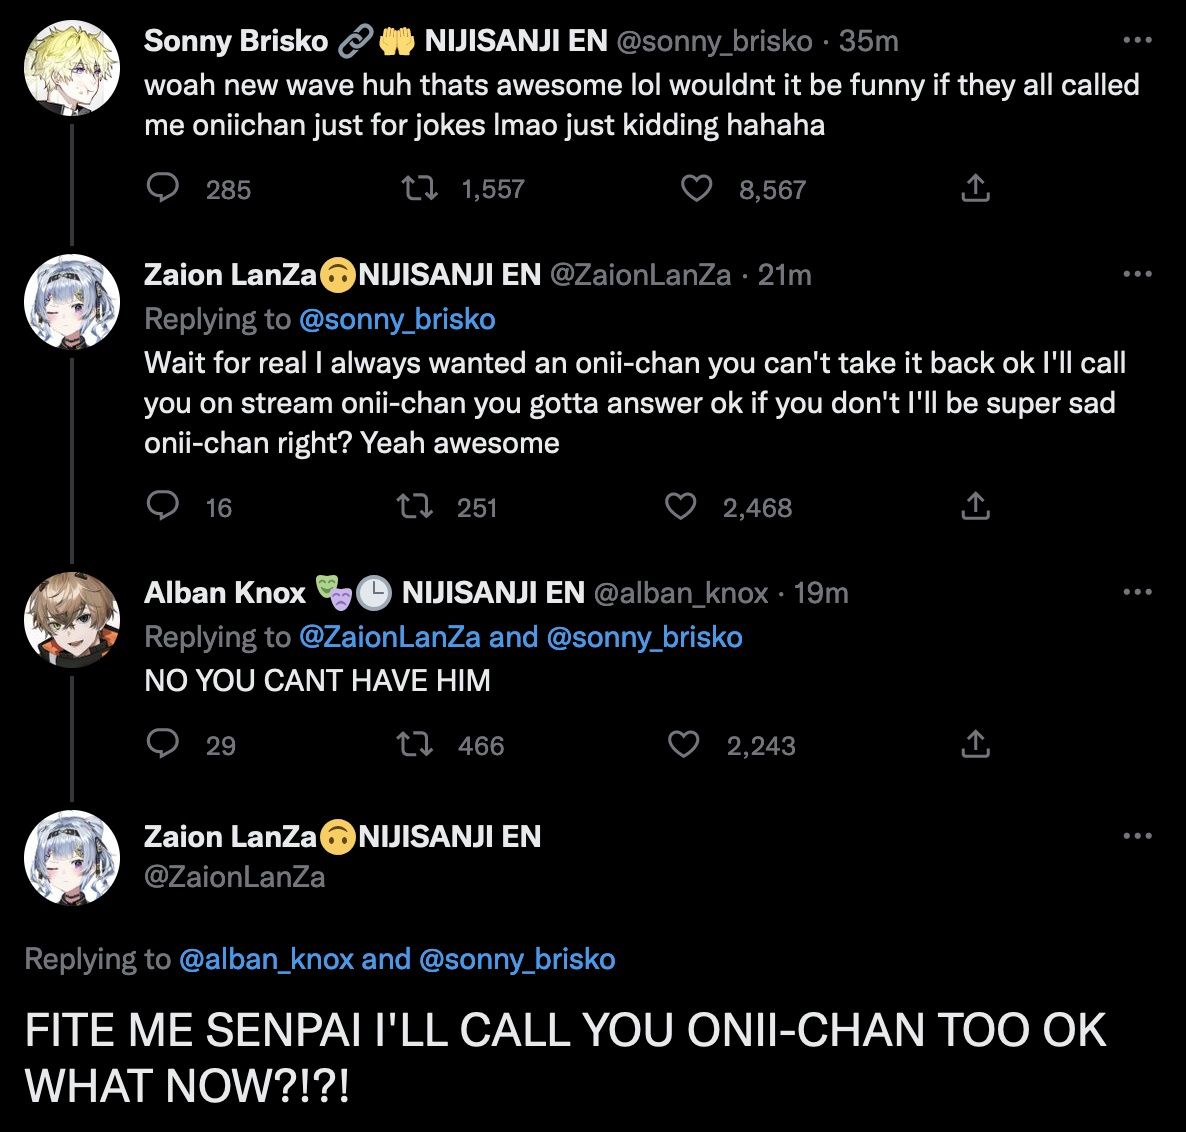The height and width of the screenshot is (1132, 1186).
Task: Open @sonny_brisko link in Zaion's first reply
Action: [x=397, y=319]
